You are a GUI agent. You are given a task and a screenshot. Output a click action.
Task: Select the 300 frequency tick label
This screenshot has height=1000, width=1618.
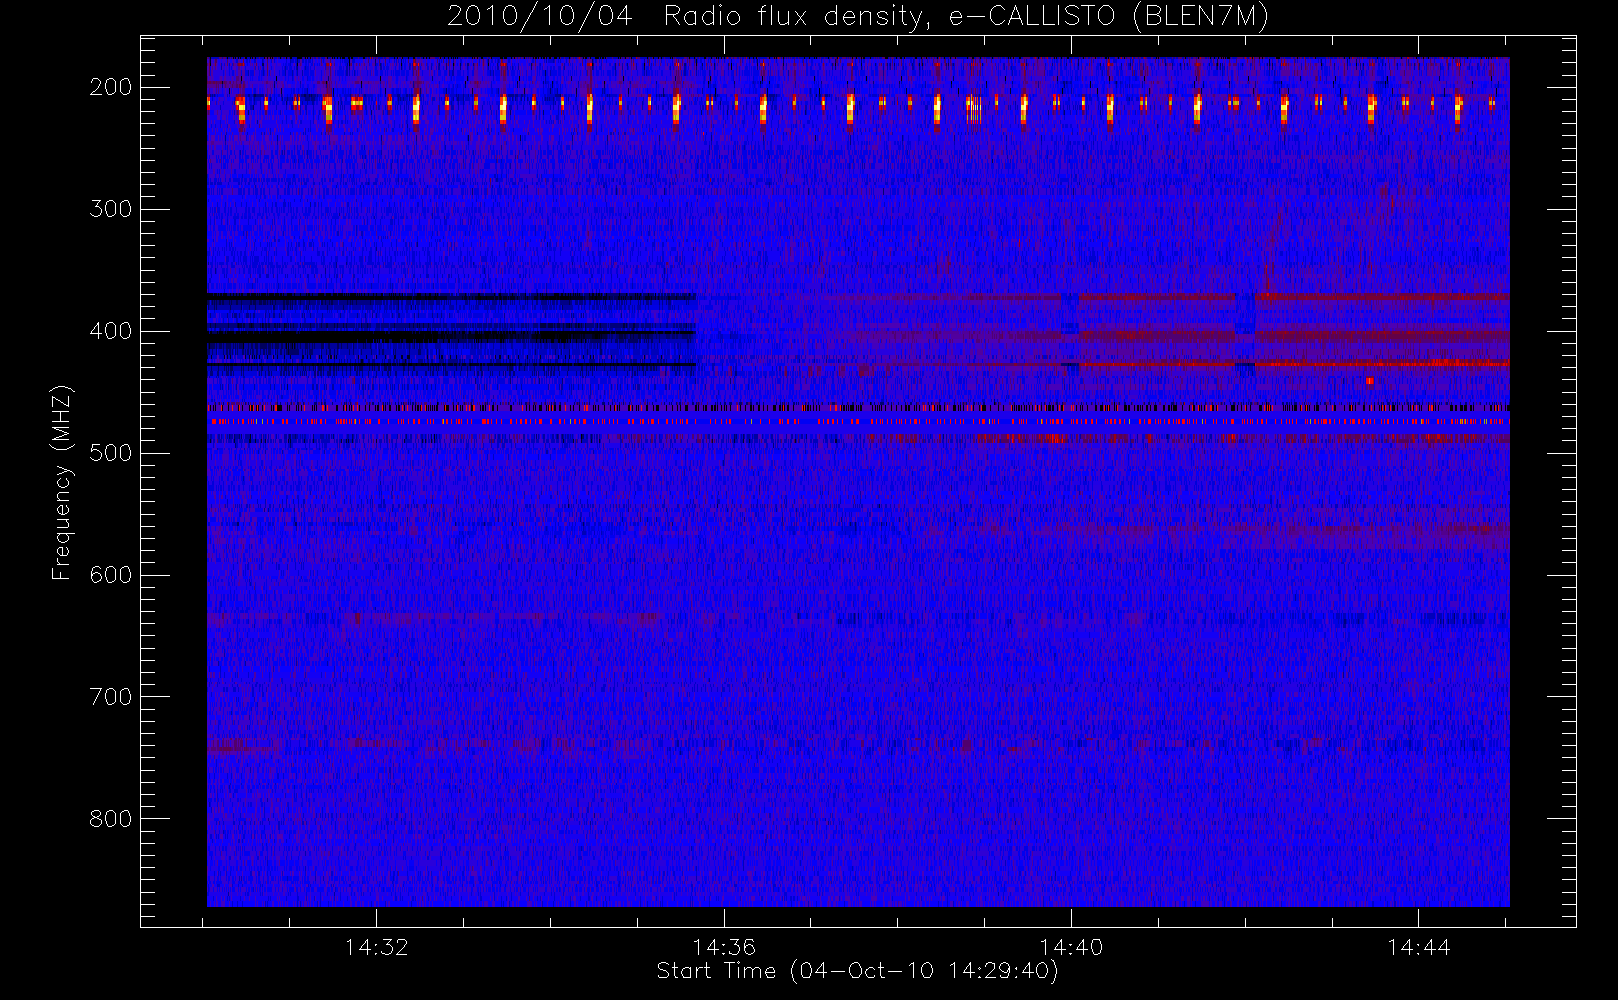pyautogui.click(x=111, y=209)
